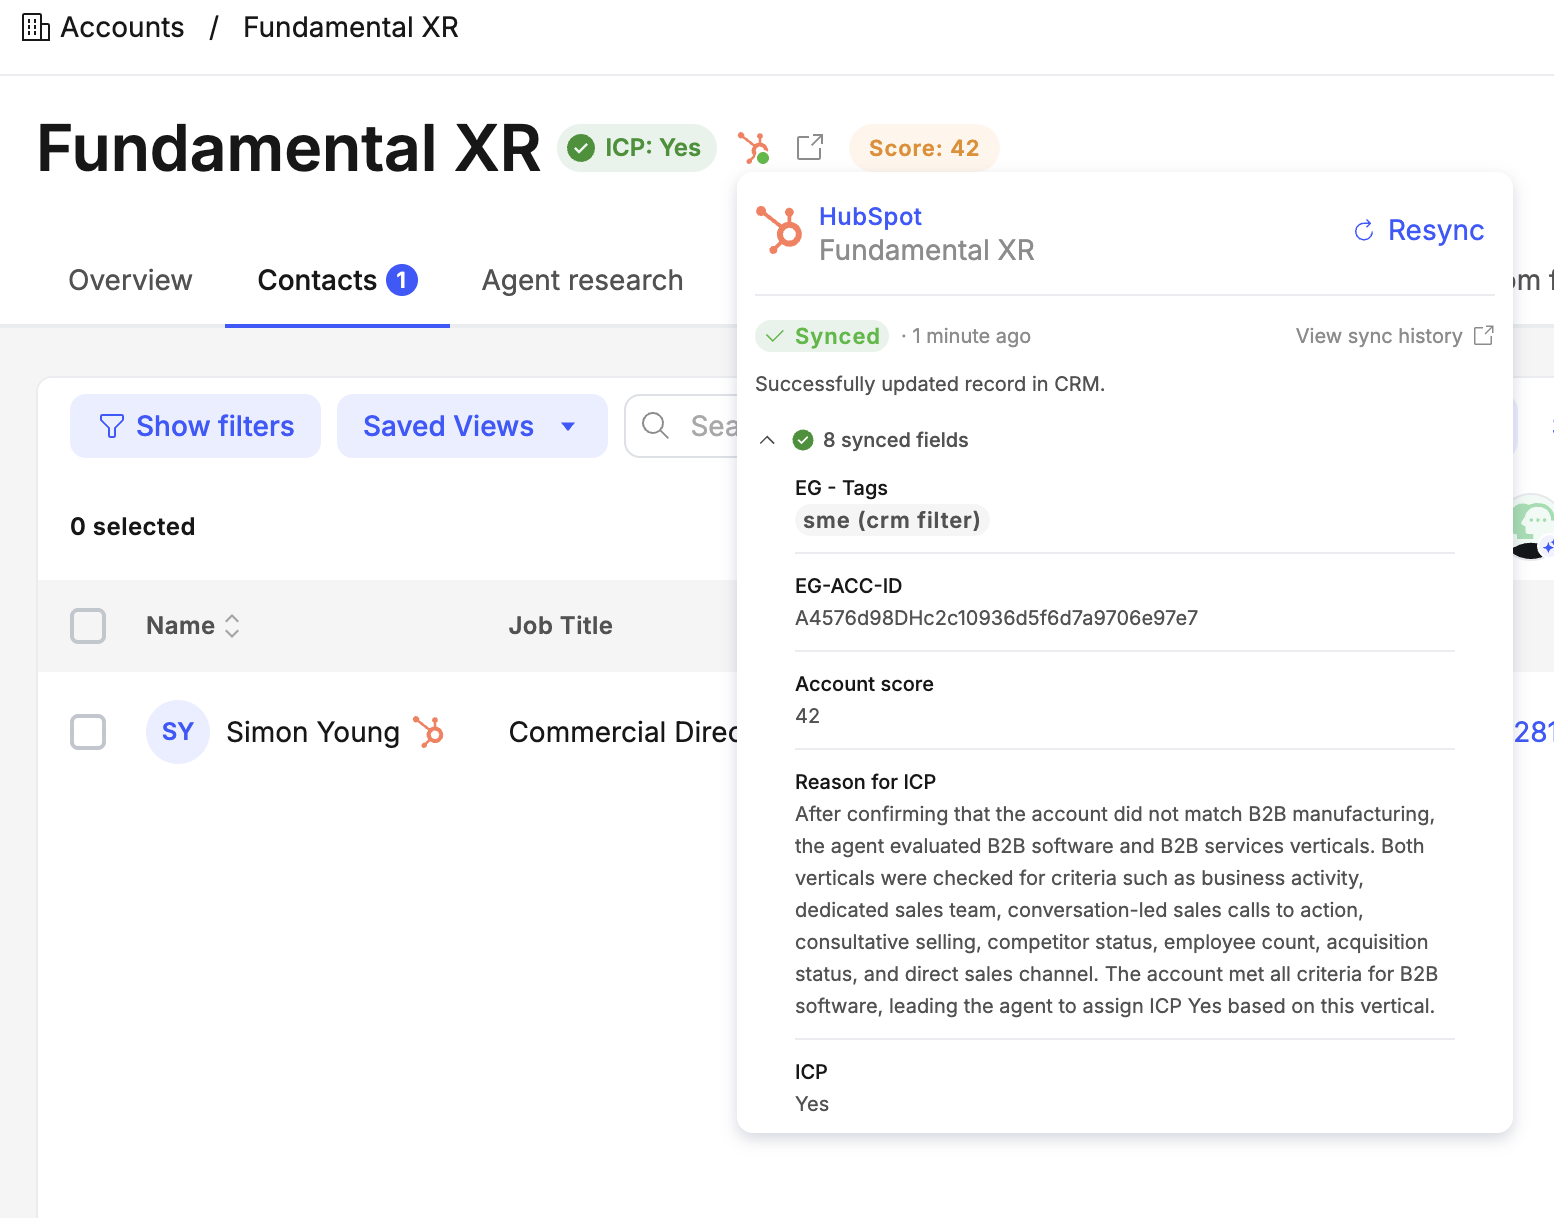Click the Accounts building icon in breadcrumb

tap(36, 28)
